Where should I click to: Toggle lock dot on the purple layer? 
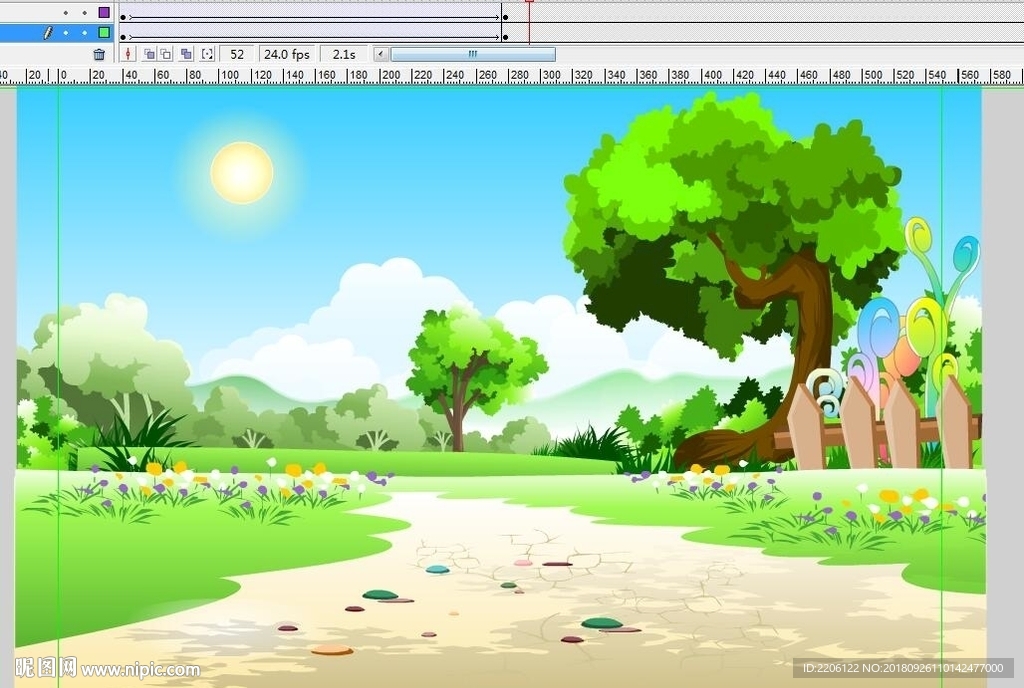(x=84, y=12)
